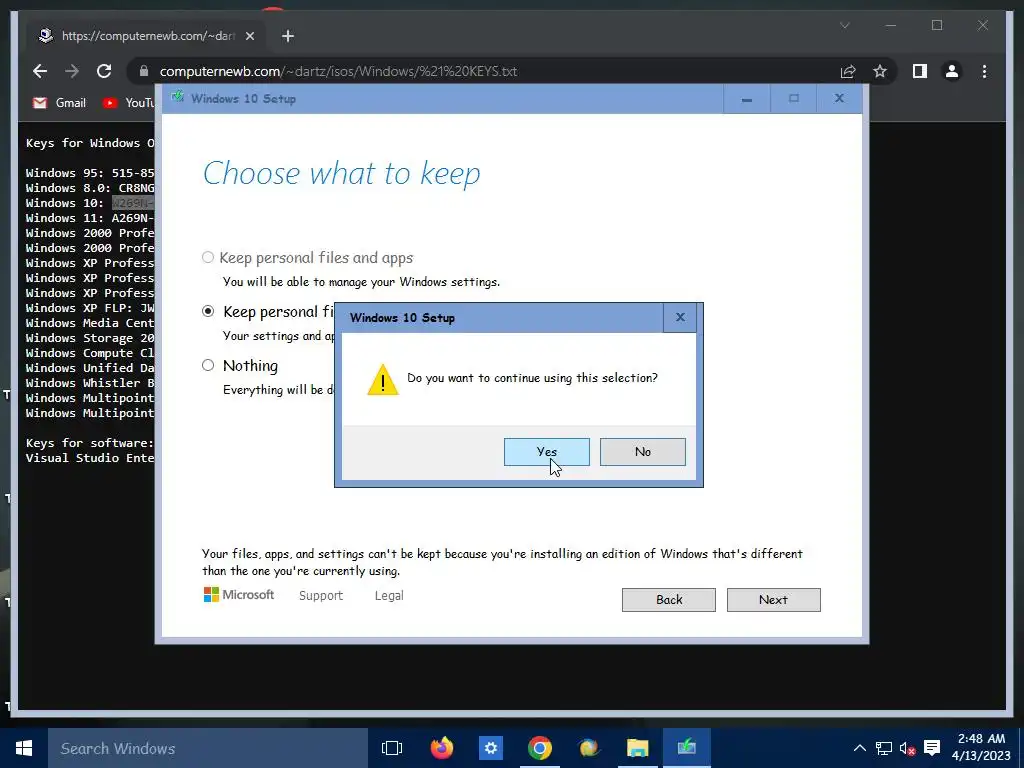Open the Chrome tab search chevron

844,25
